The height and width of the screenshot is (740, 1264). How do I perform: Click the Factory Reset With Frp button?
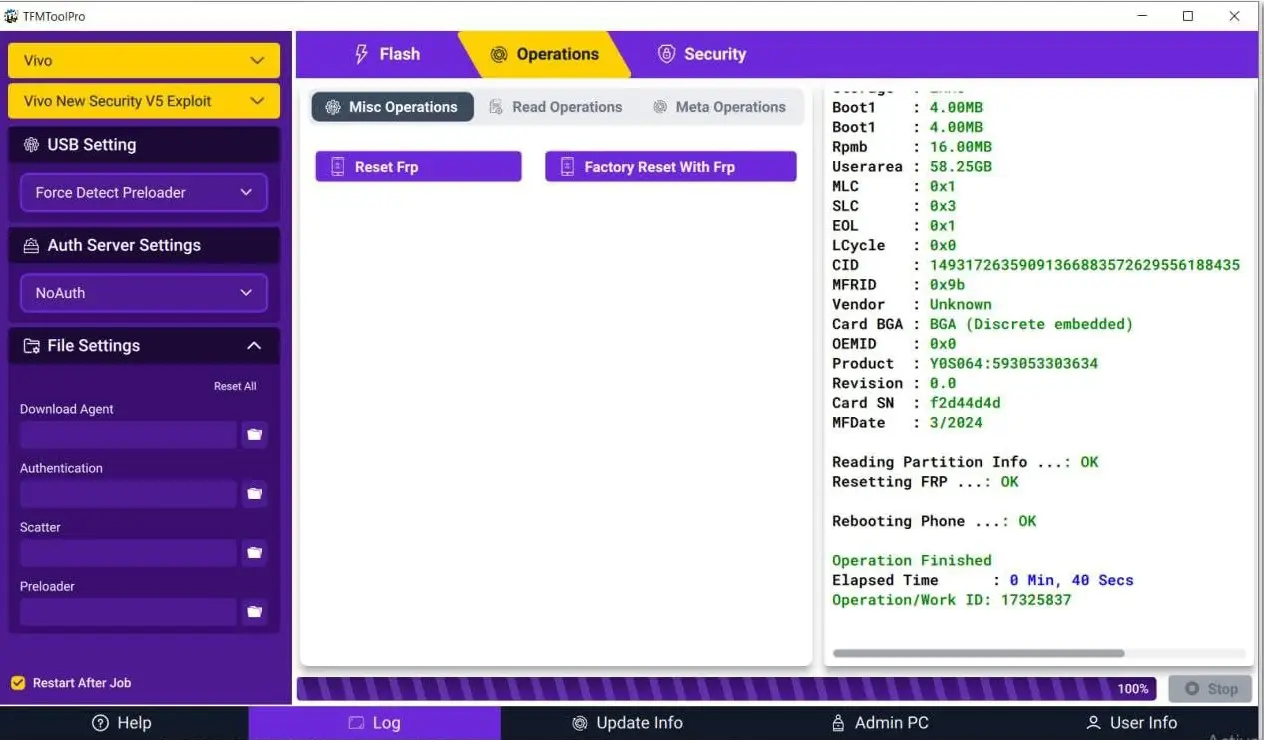[670, 167]
